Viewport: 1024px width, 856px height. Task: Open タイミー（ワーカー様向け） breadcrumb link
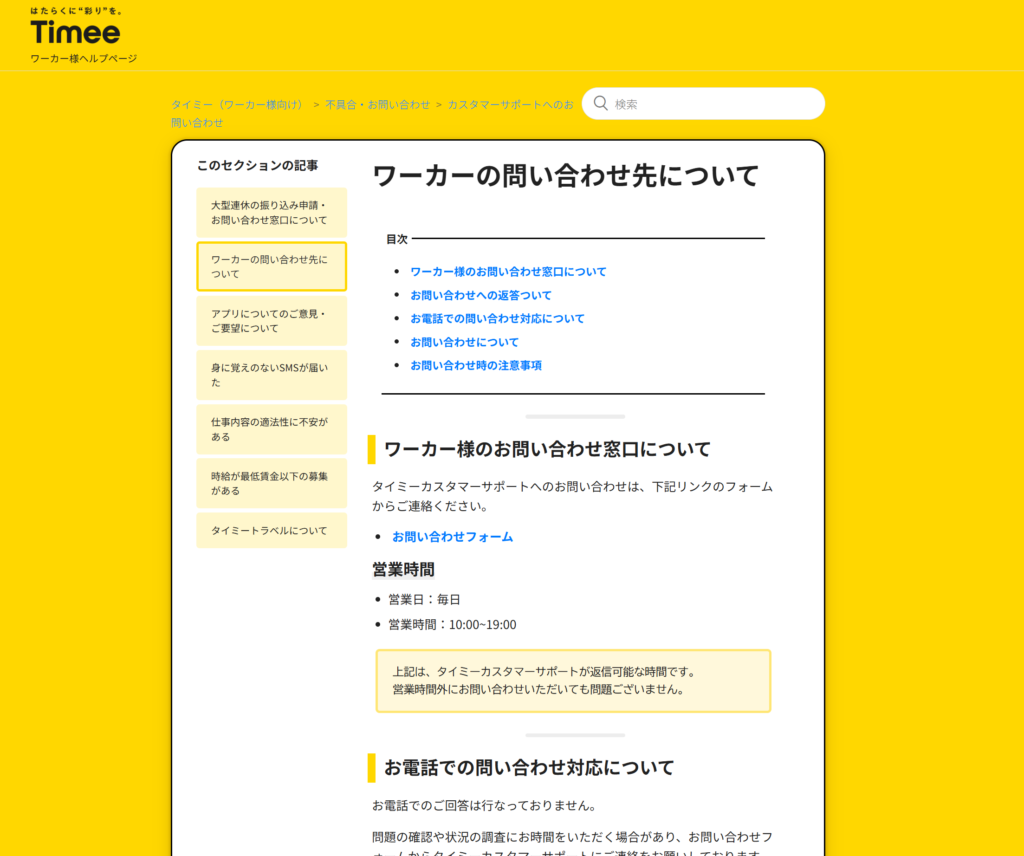click(x=238, y=104)
